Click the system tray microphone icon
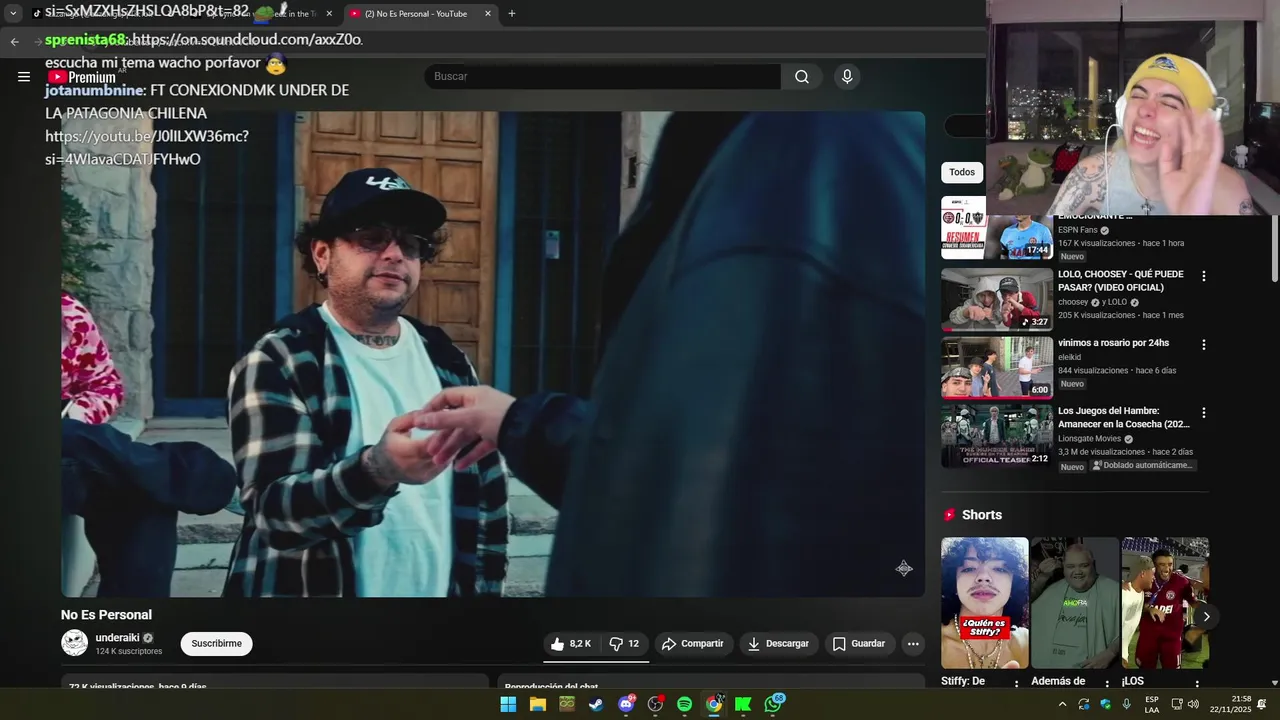Image resolution: width=1280 pixels, height=720 pixels. [x=1127, y=704]
